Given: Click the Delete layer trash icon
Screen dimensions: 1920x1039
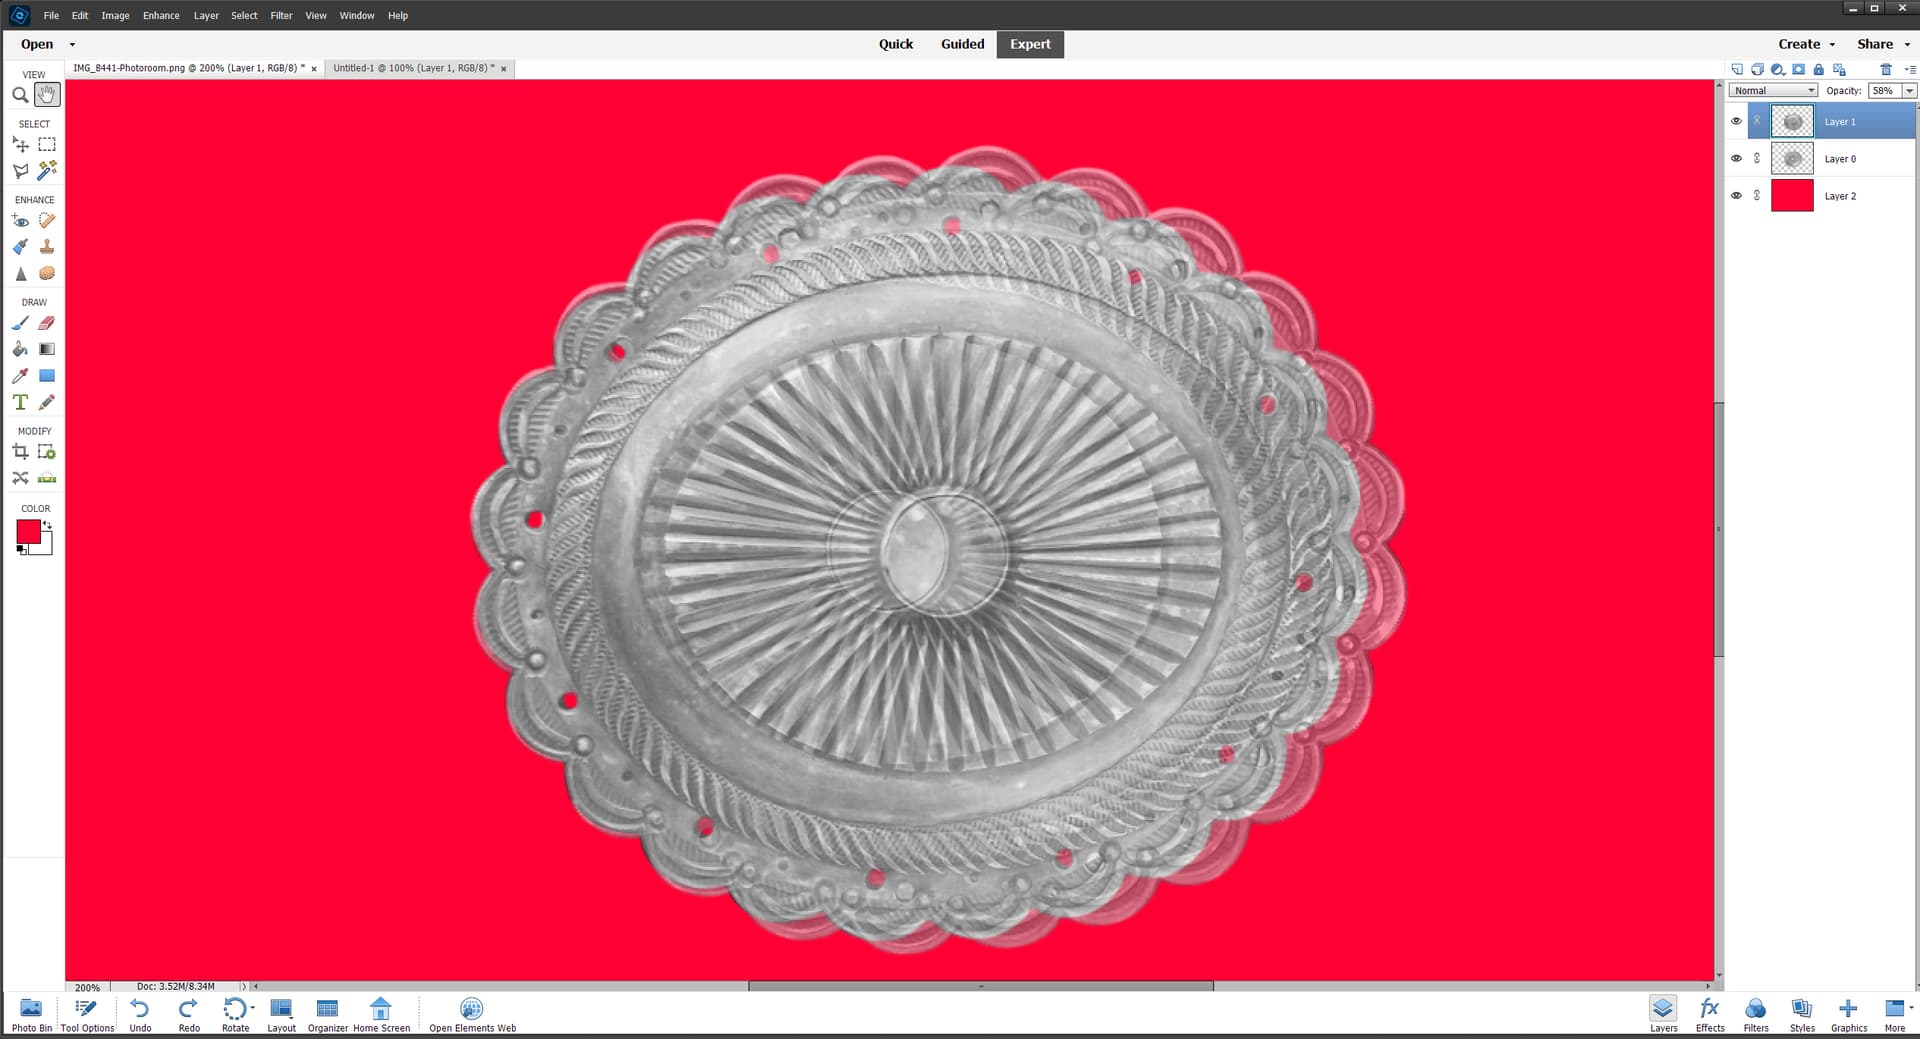Looking at the screenshot, I should (x=1885, y=69).
